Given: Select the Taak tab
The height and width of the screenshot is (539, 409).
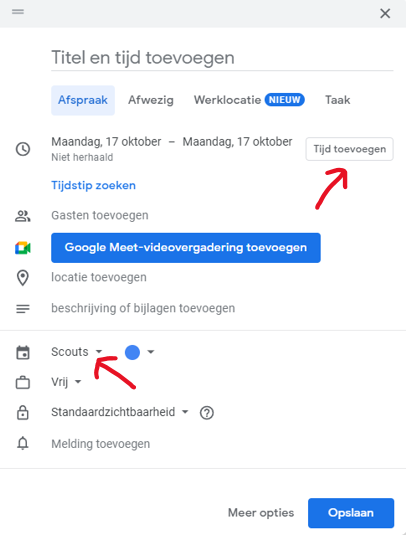Looking at the screenshot, I should pyautogui.click(x=338, y=100).
